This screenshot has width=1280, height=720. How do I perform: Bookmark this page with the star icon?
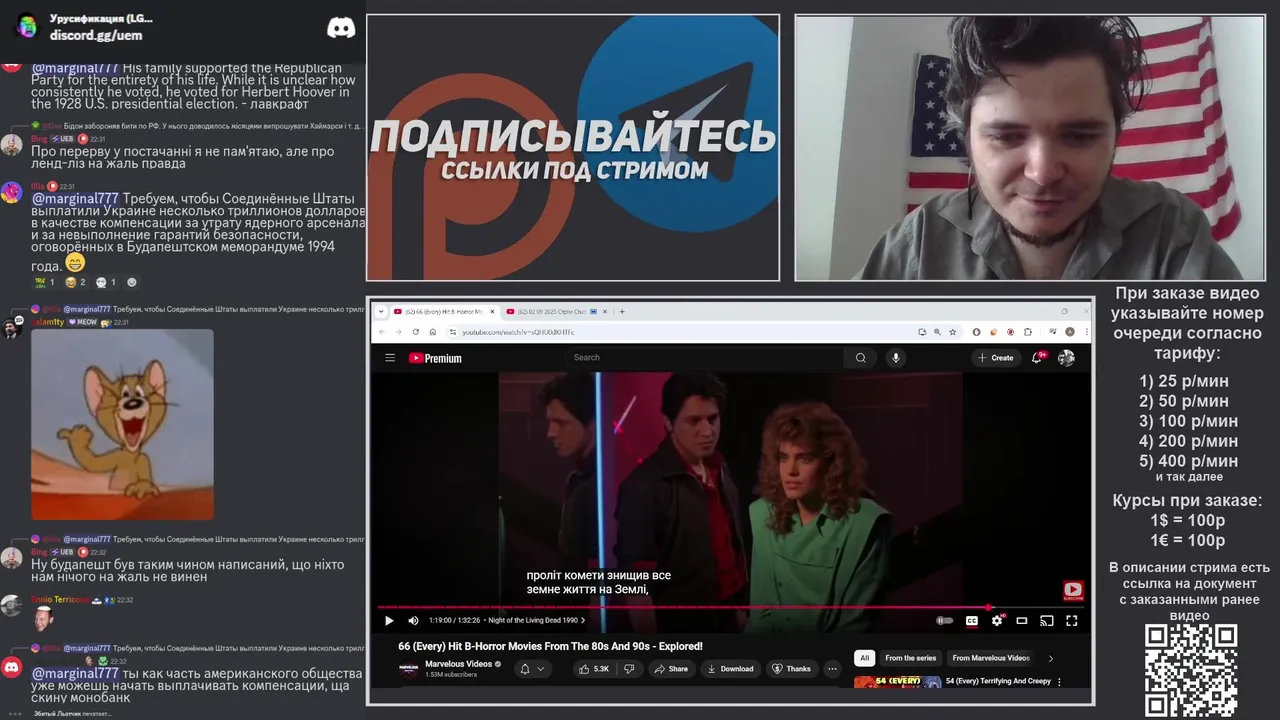pos(953,332)
